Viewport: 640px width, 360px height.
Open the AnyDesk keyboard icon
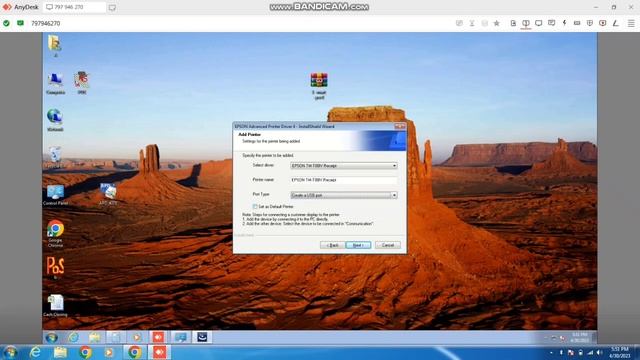577,23
